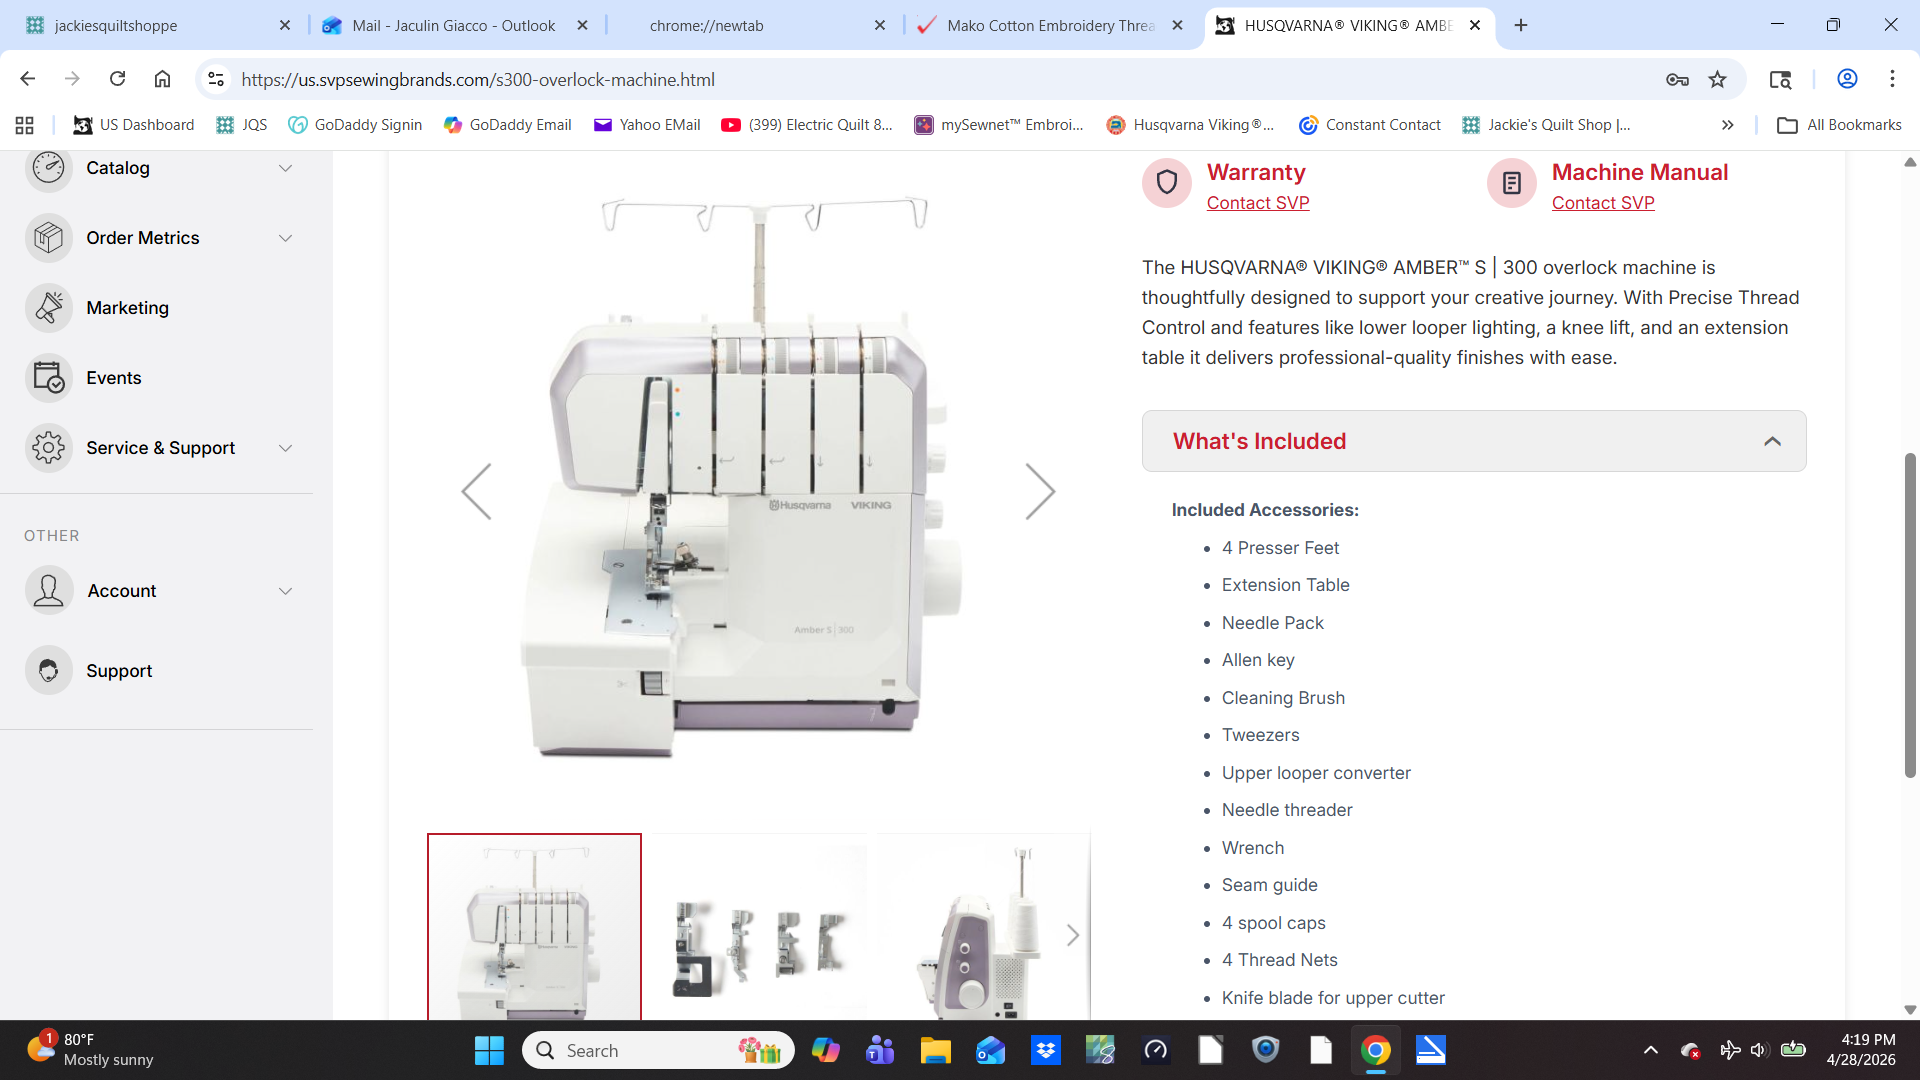This screenshot has width=1920, height=1080.
Task: Switch to the Mako Cotton Embroidery Thread tab
Action: point(1050,26)
